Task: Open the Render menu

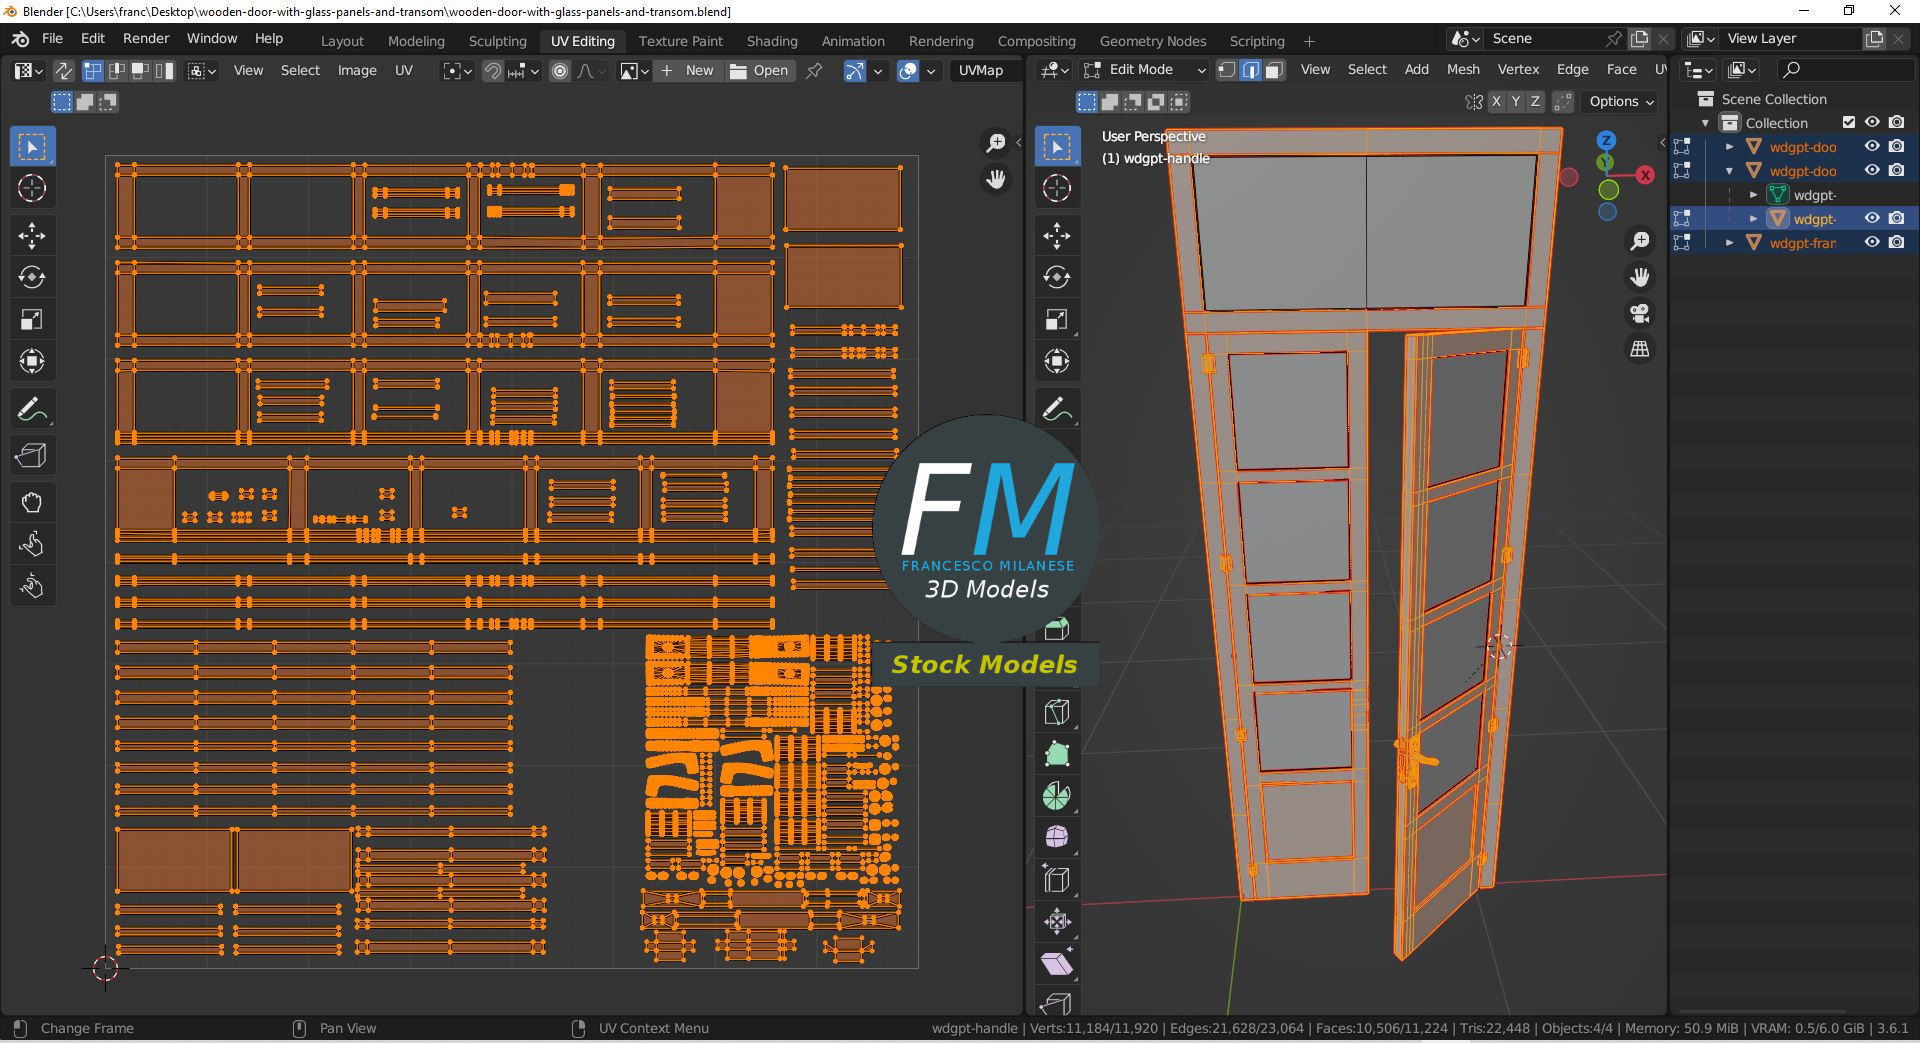Action: (x=146, y=38)
